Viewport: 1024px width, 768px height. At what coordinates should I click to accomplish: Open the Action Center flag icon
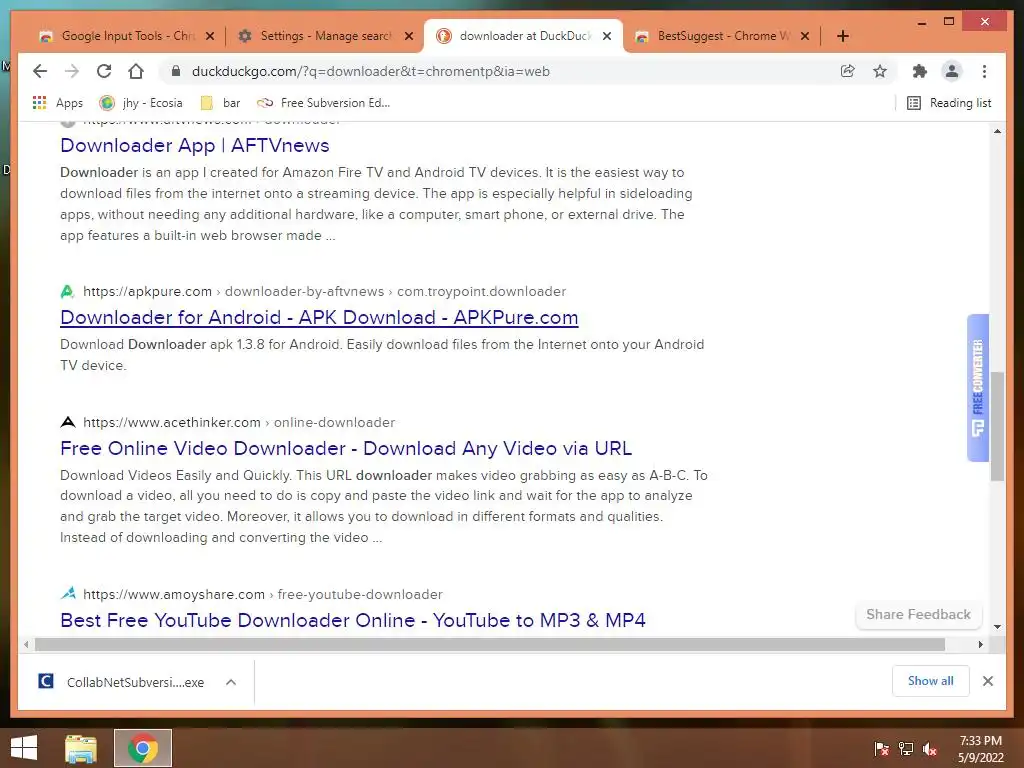point(882,749)
